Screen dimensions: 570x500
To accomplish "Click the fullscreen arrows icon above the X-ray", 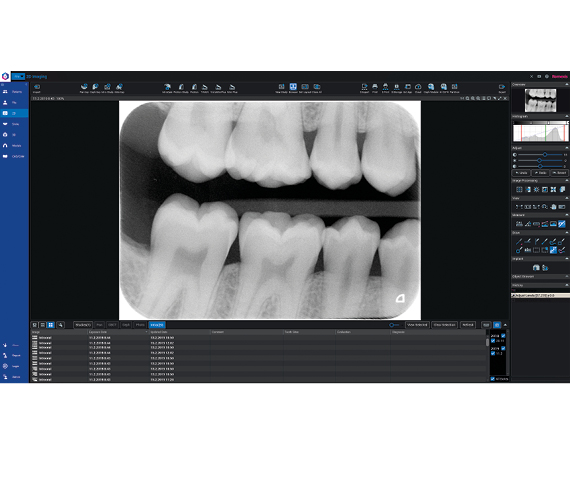I will click(x=499, y=98).
